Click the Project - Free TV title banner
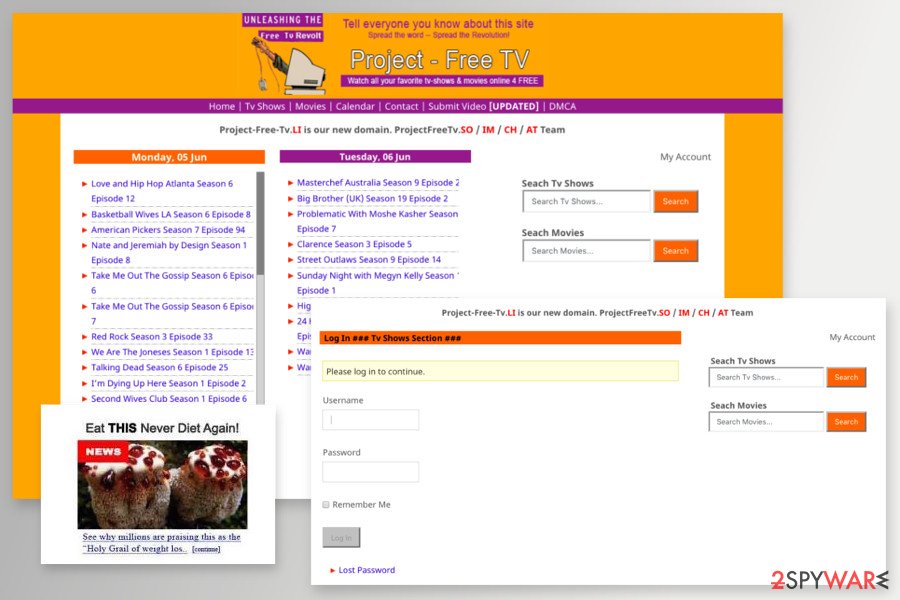 (440, 60)
